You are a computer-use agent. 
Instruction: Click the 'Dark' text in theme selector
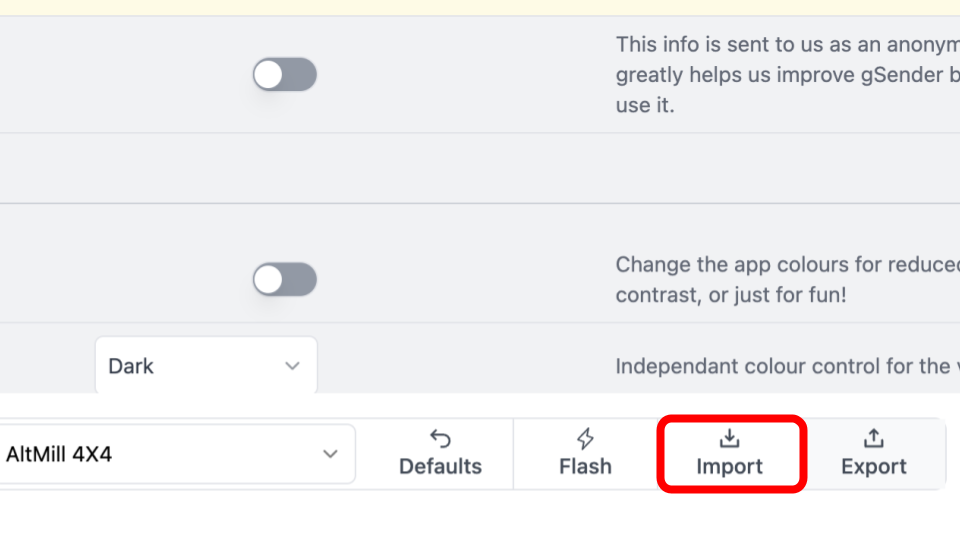coord(131,366)
